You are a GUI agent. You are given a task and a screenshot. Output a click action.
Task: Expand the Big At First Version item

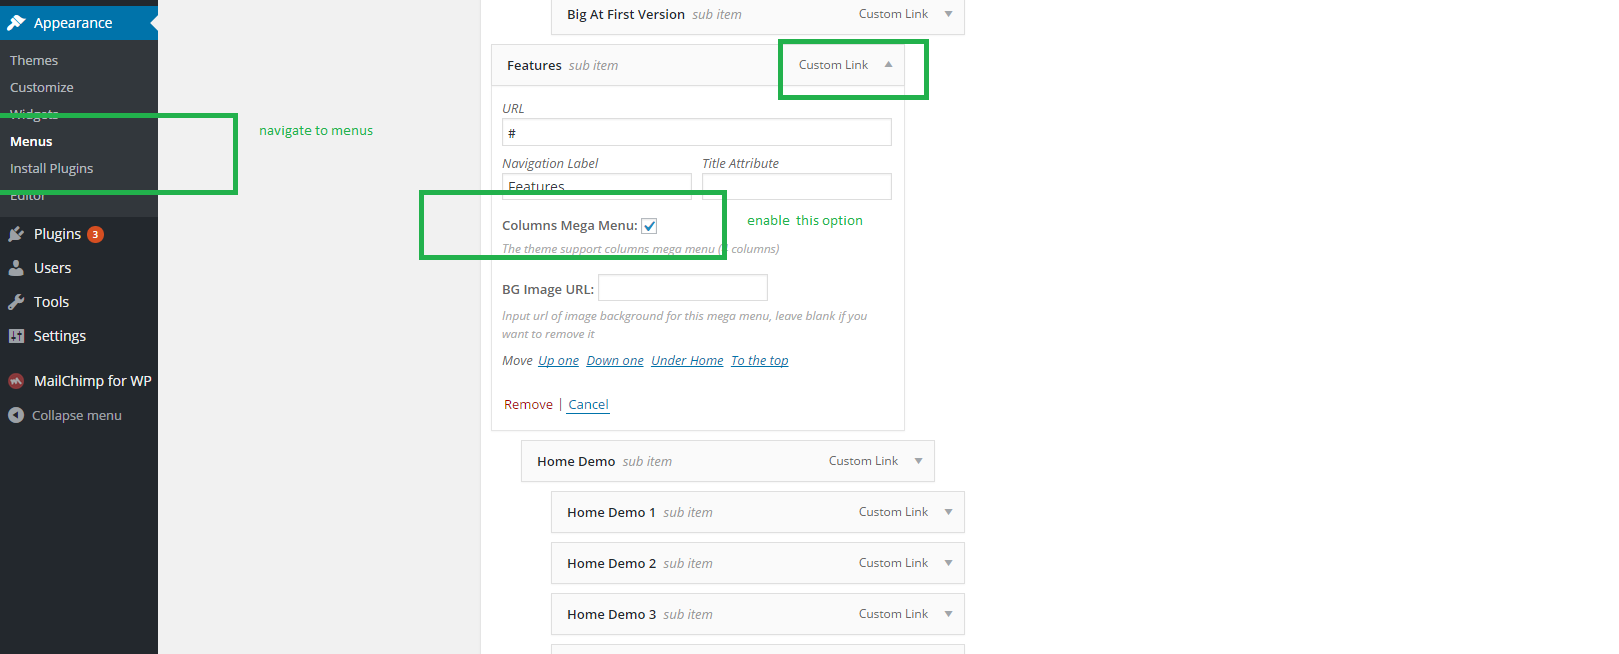coord(948,14)
